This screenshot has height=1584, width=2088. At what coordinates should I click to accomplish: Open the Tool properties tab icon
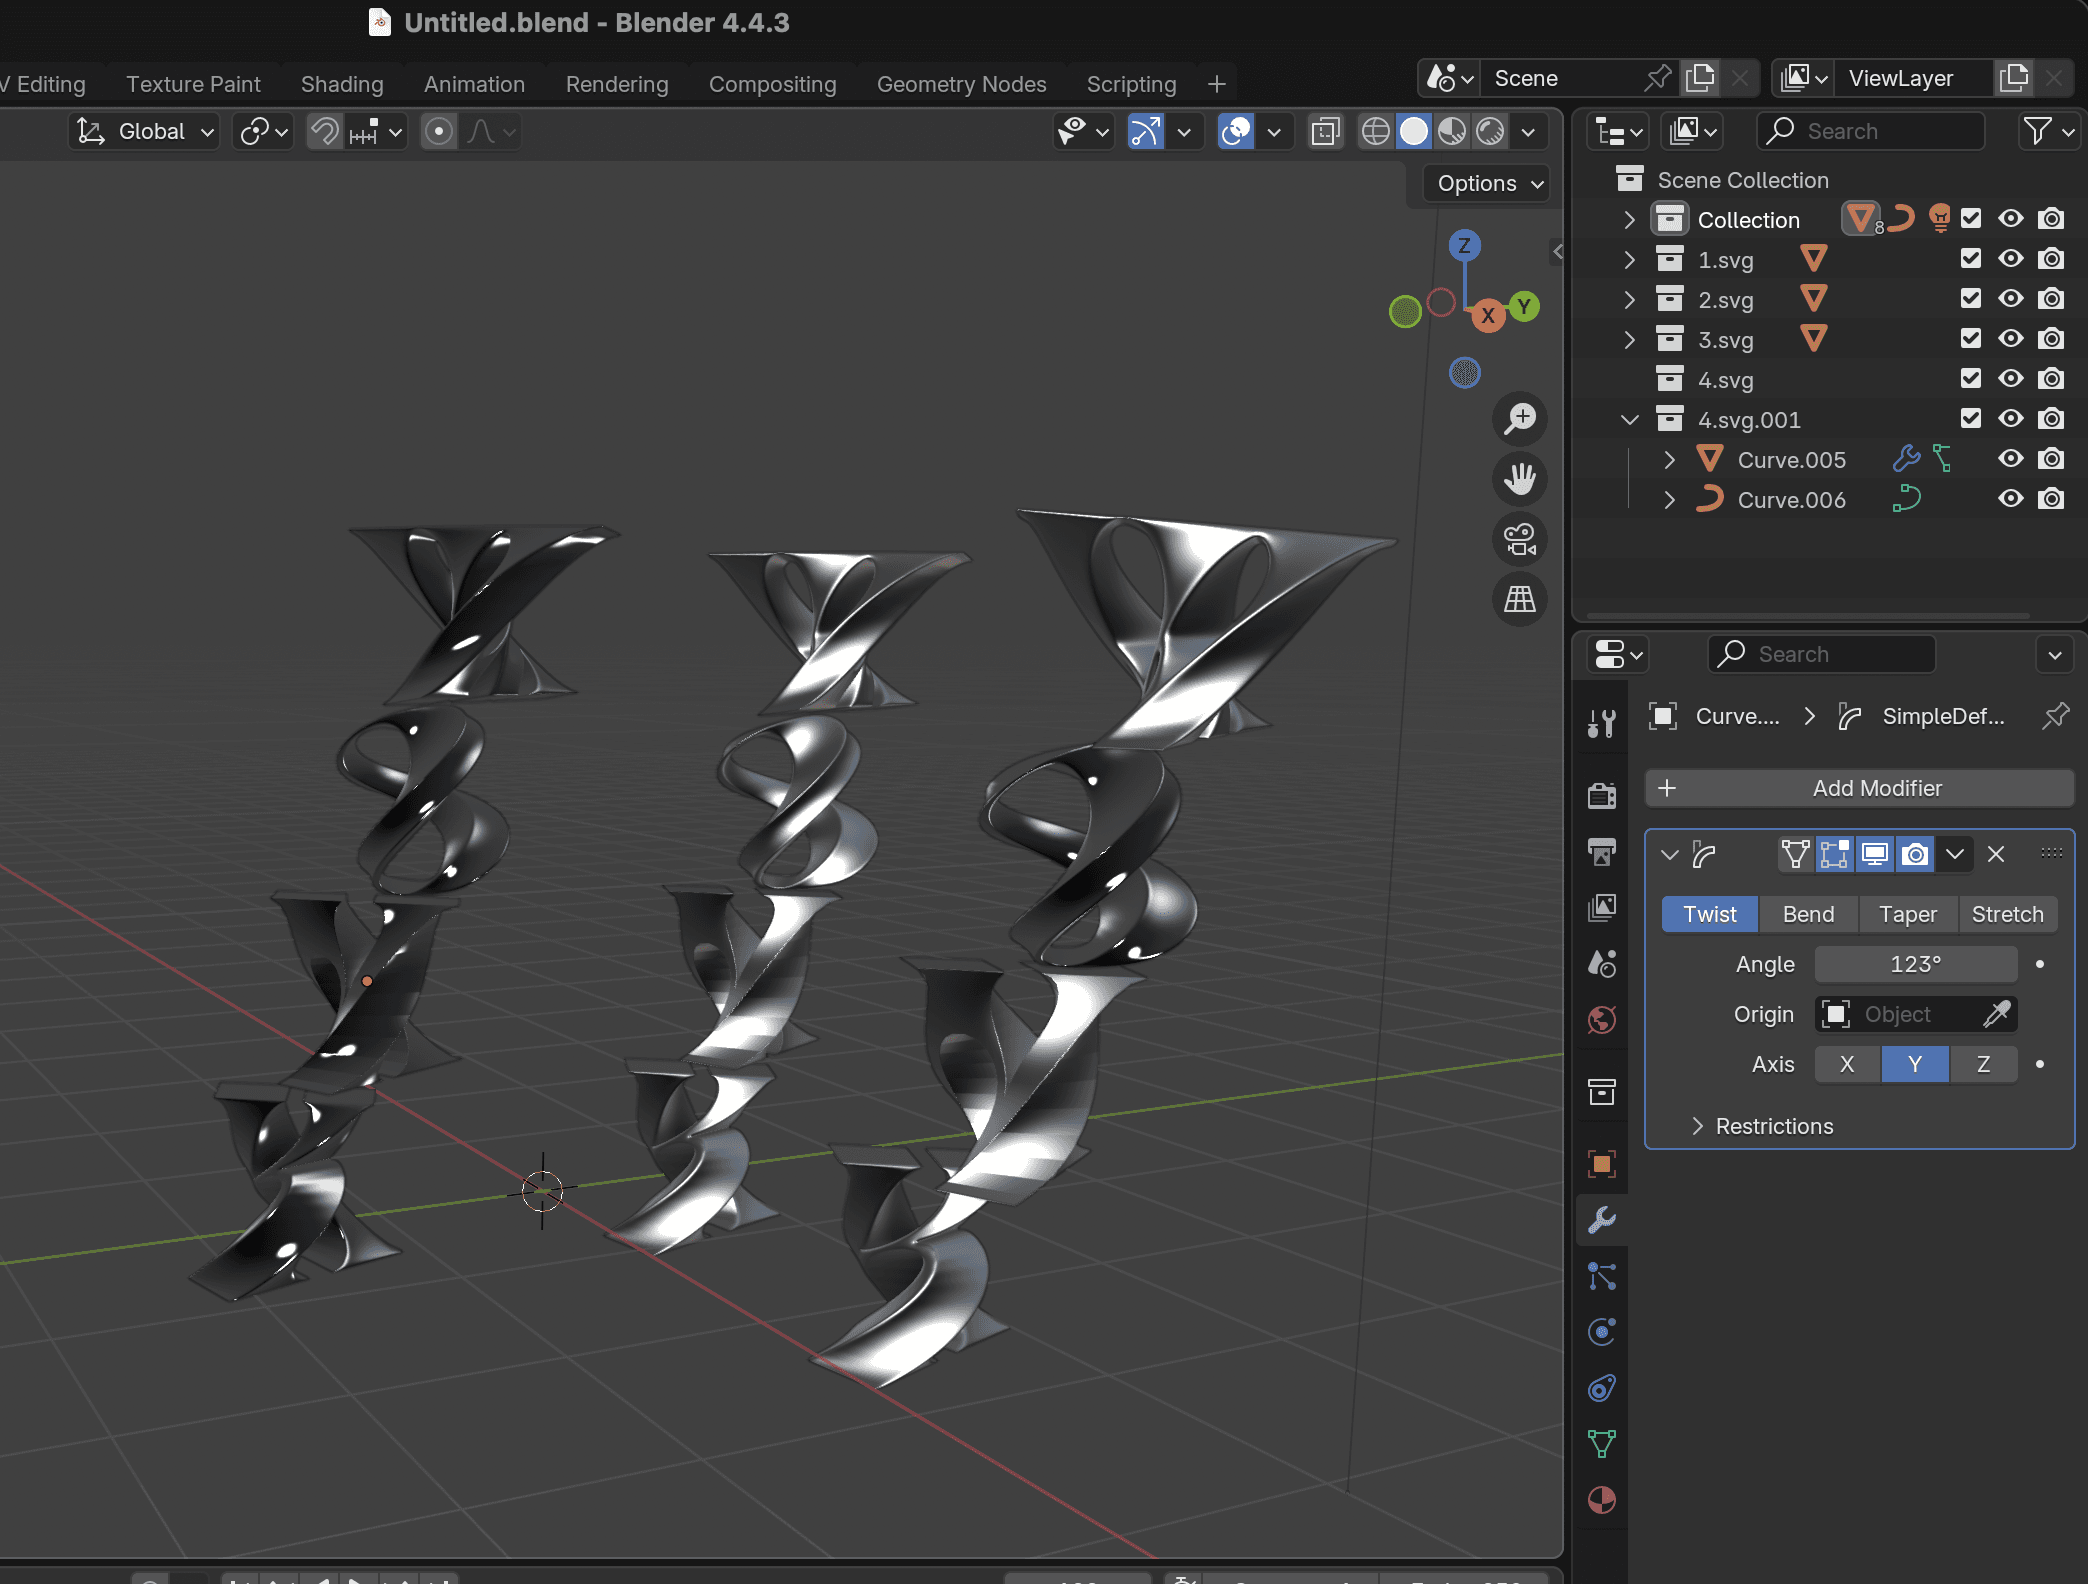(x=1601, y=722)
